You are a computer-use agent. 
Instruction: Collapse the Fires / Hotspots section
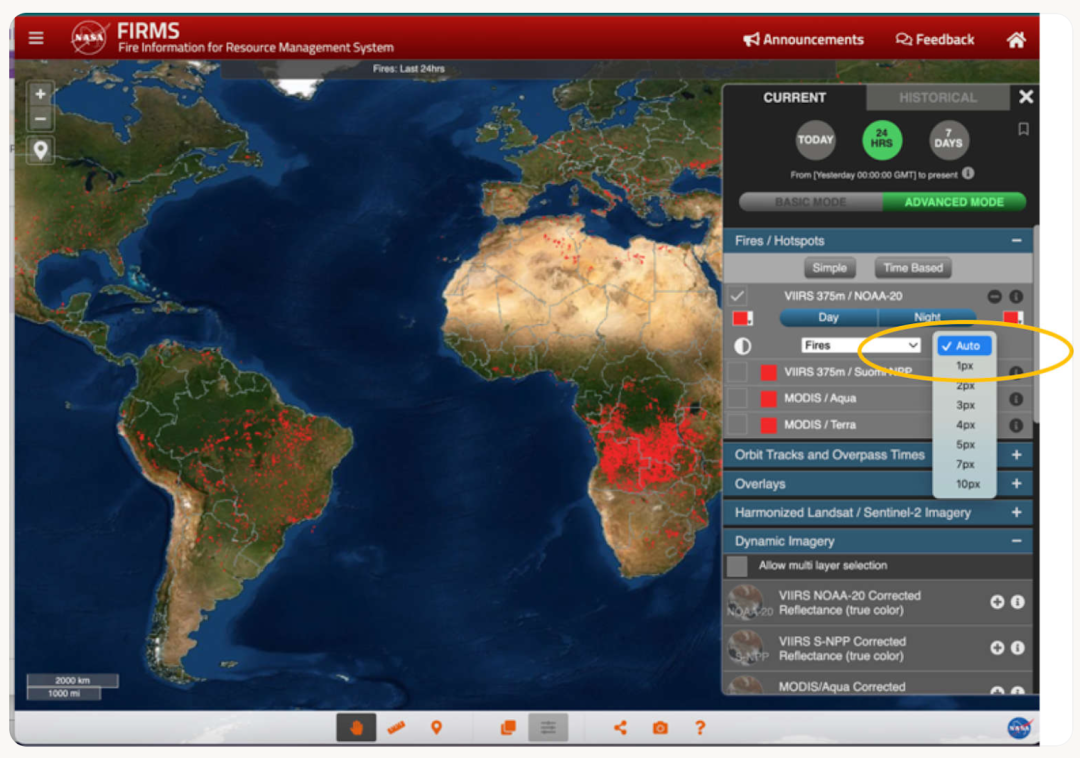pos(1017,240)
